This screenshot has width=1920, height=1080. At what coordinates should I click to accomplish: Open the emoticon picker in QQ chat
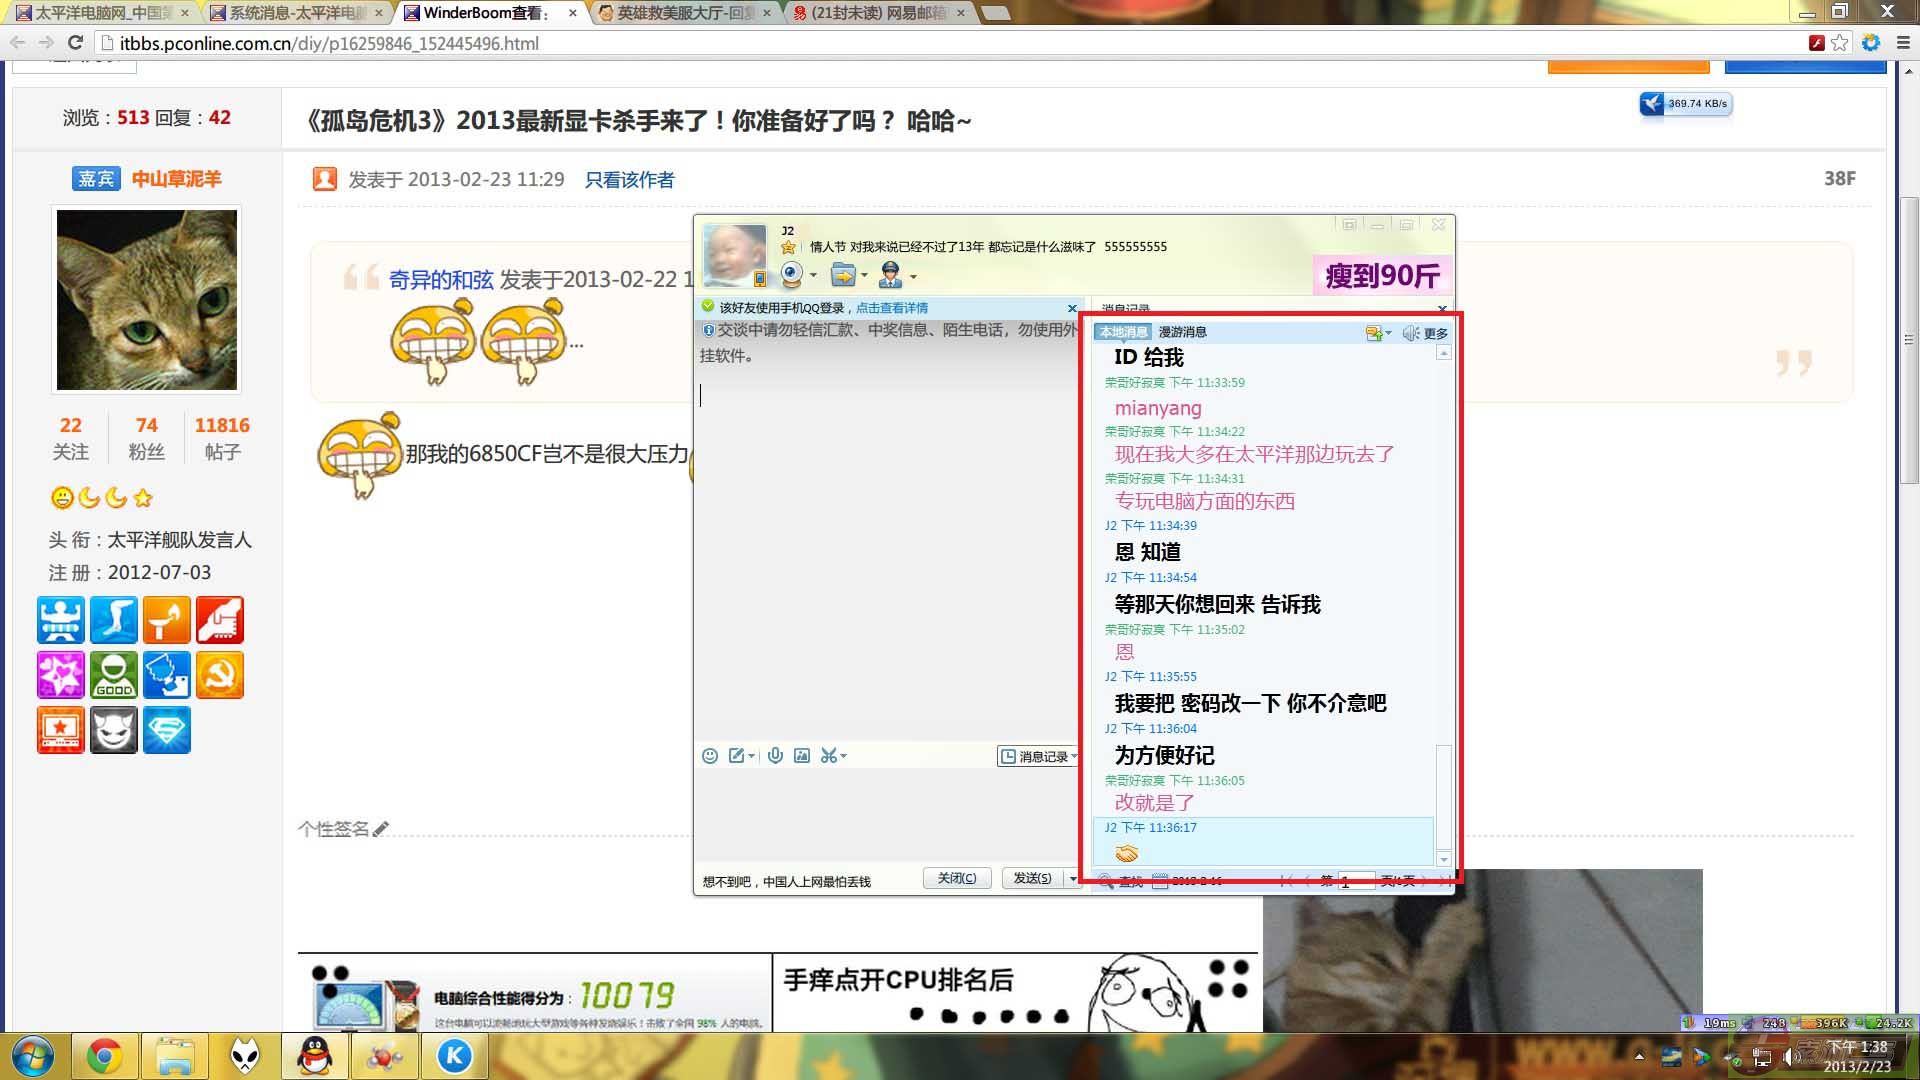pyautogui.click(x=710, y=756)
